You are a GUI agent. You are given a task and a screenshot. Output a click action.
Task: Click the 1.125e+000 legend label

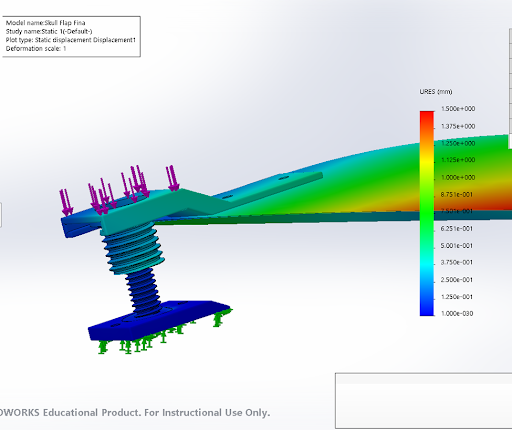click(x=458, y=160)
